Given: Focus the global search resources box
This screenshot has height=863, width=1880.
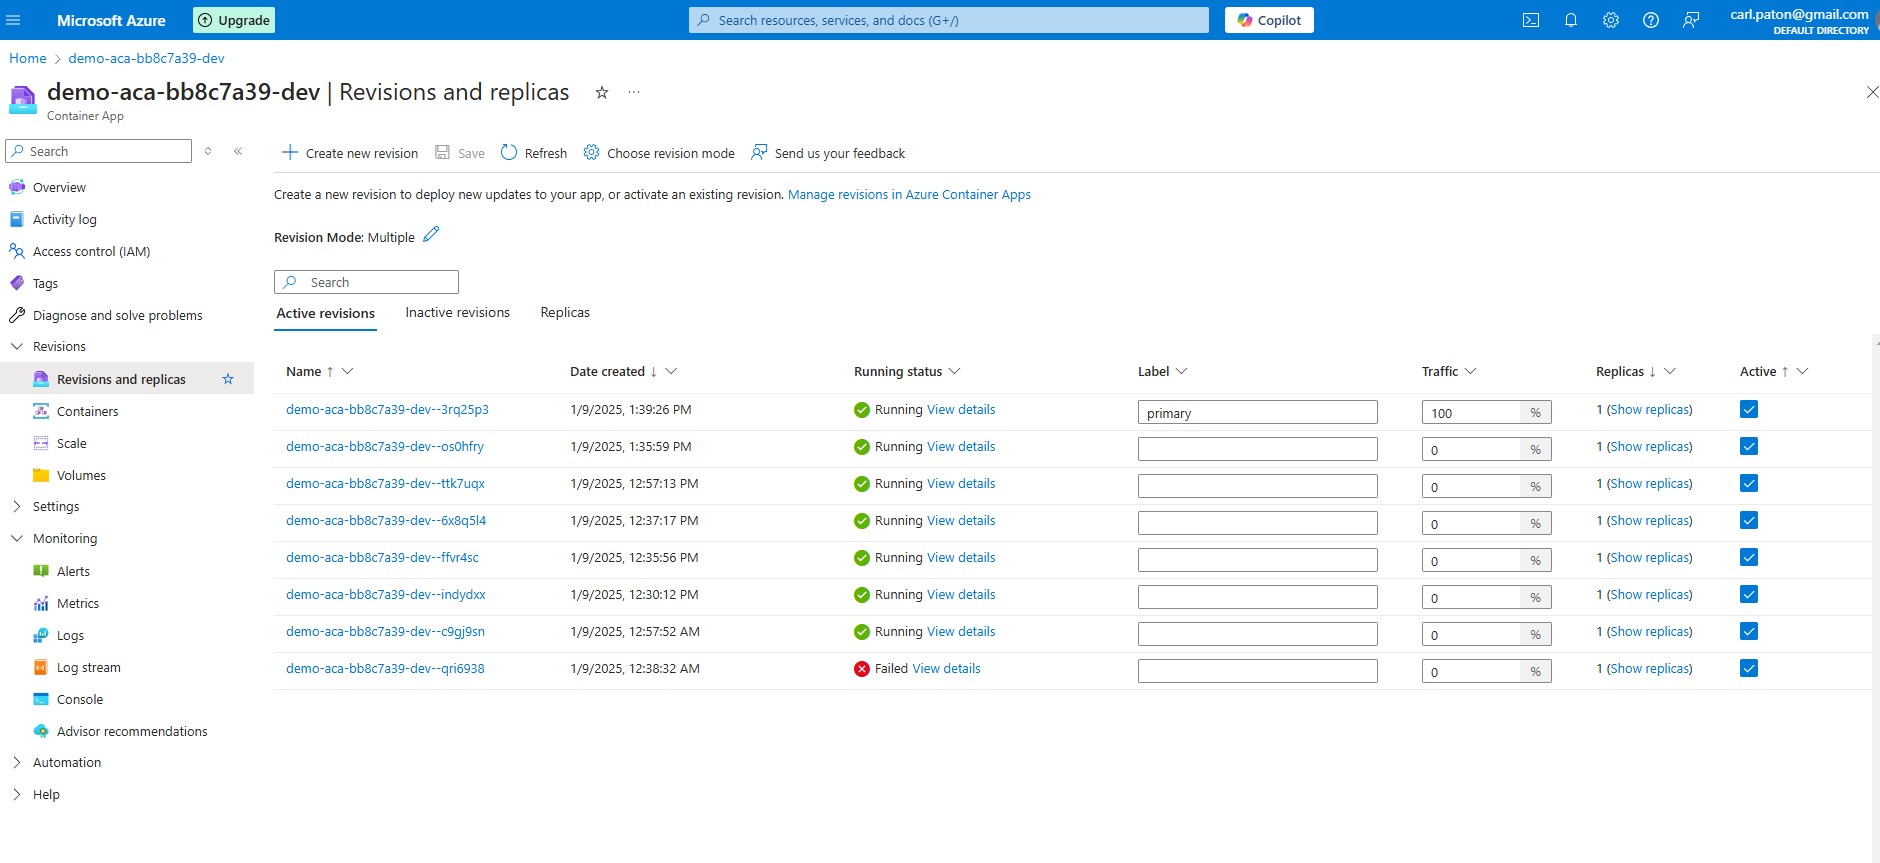Looking at the screenshot, I should [948, 20].
